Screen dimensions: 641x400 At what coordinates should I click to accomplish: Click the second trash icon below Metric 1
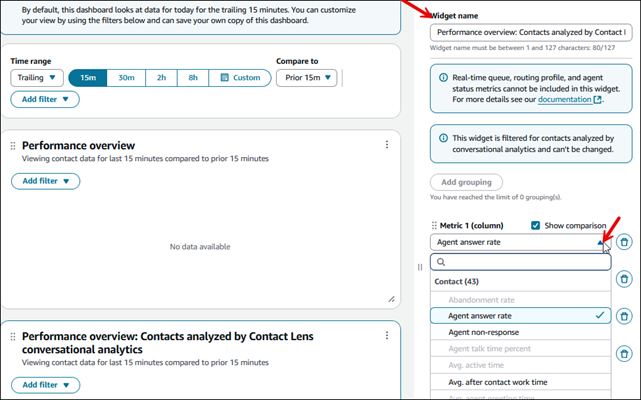click(x=623, y=279)
